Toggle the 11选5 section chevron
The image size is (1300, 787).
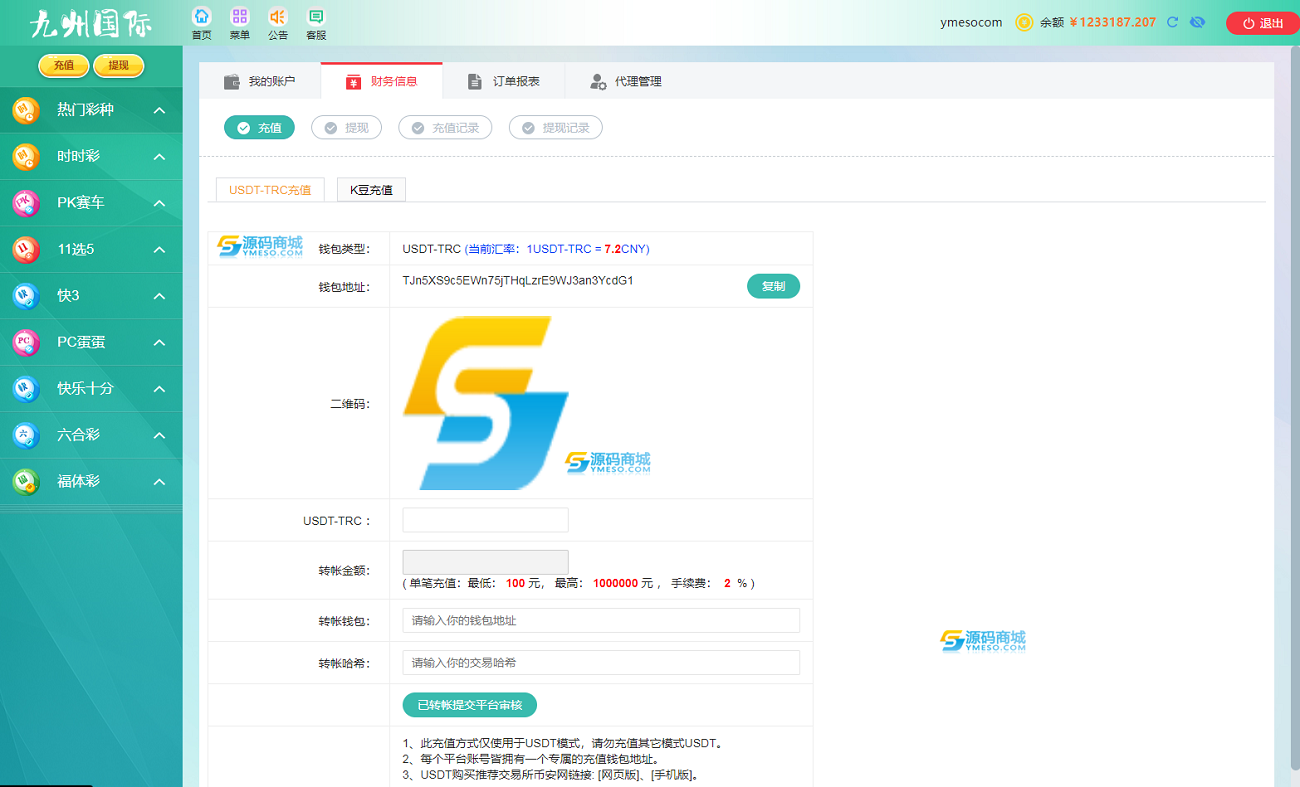pyautogui.click(x=159, y=249)
